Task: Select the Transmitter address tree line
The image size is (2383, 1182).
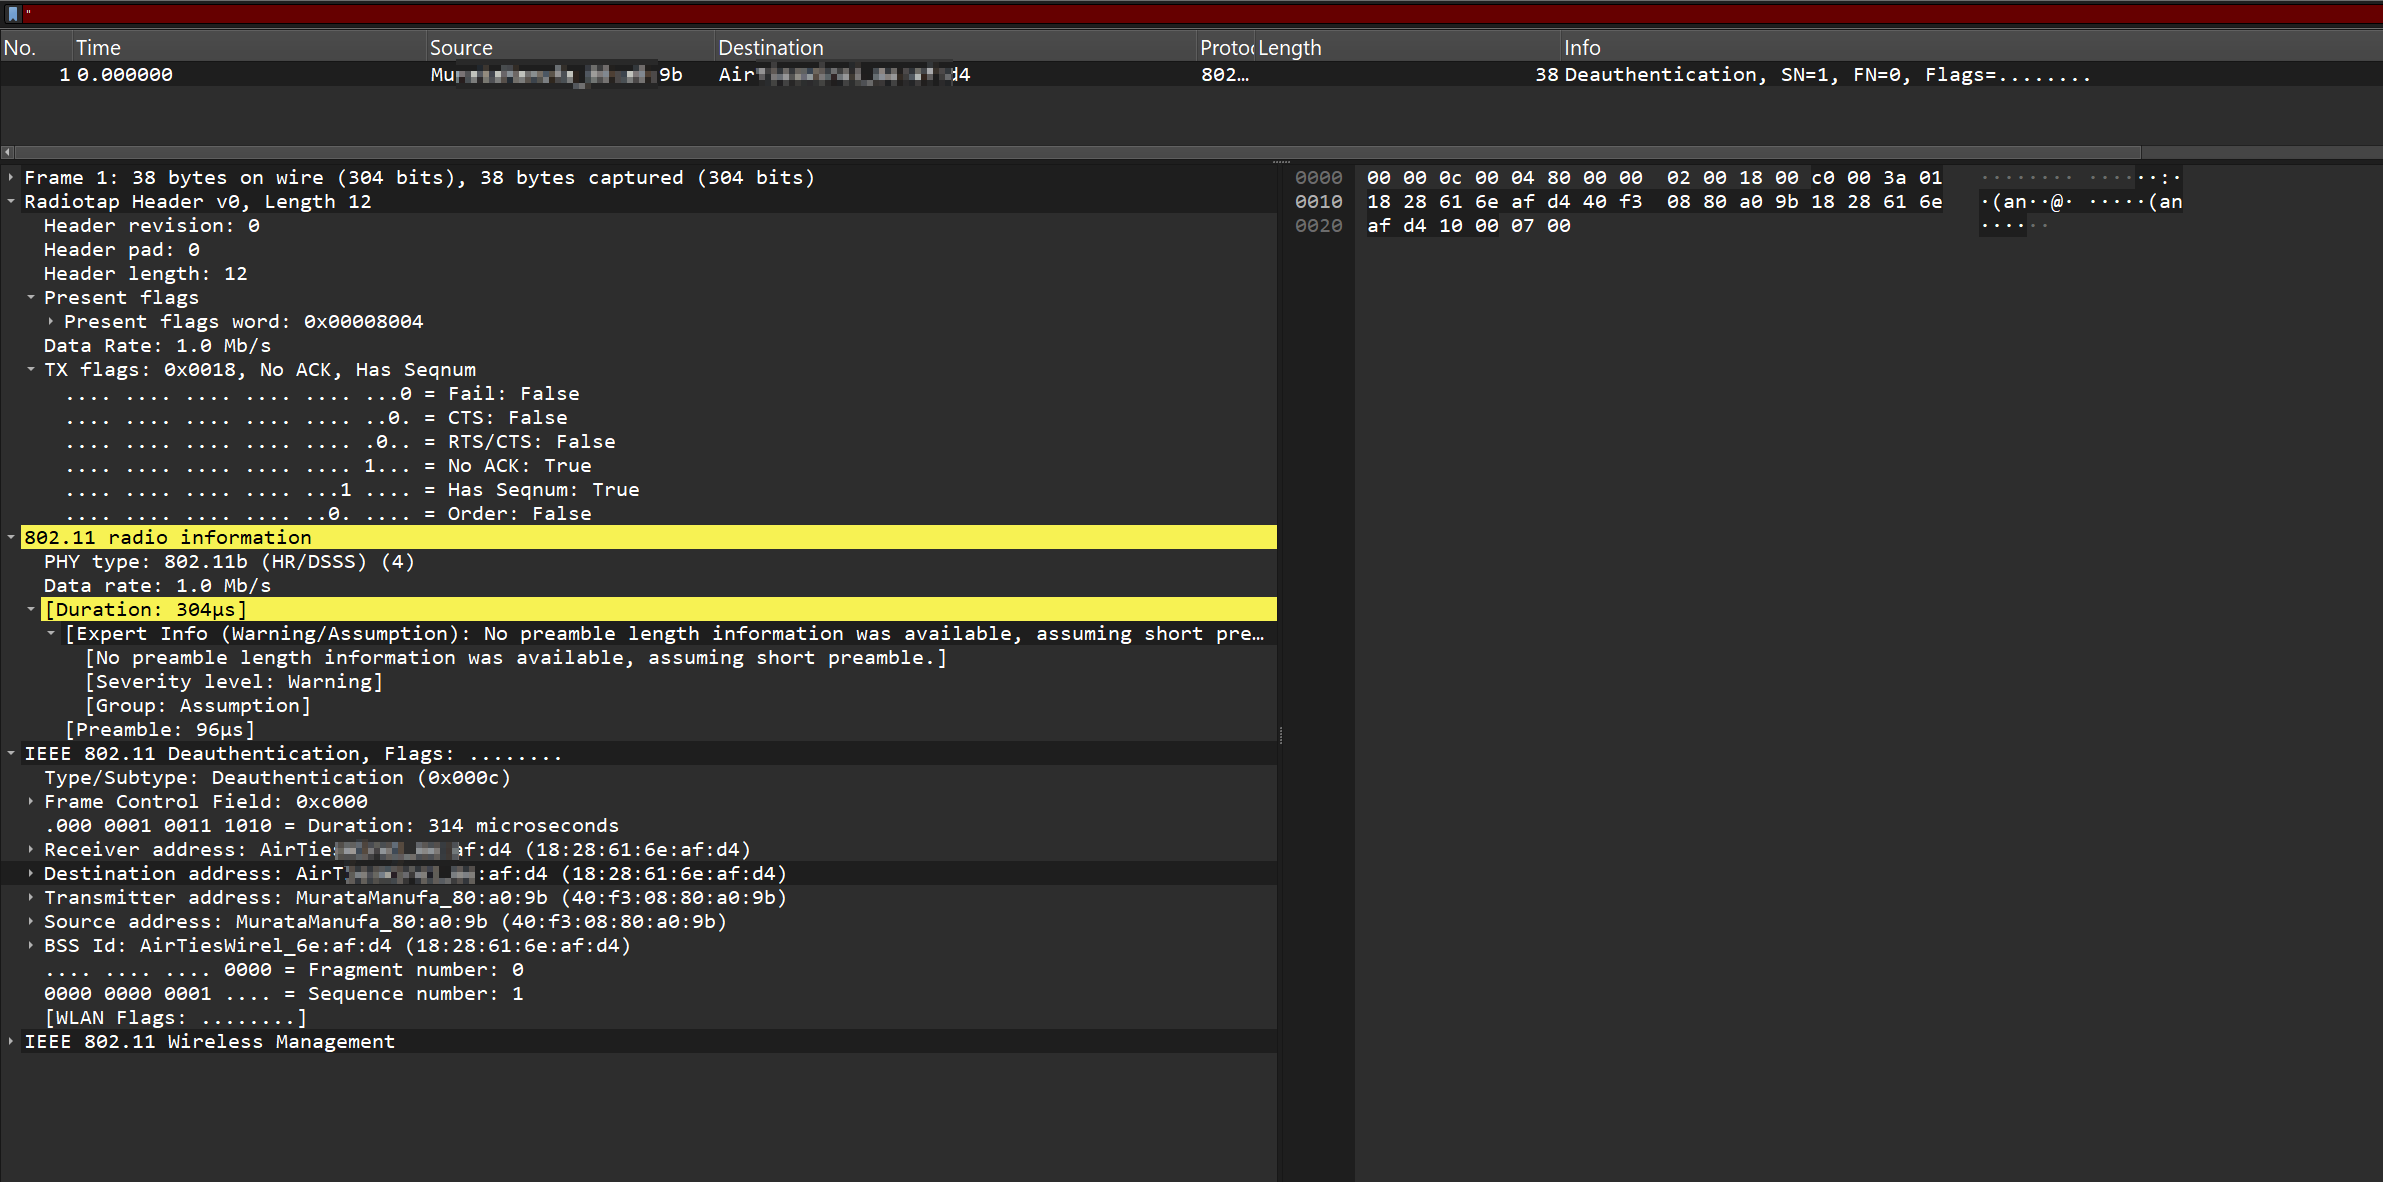Action: tap(414, 898)
